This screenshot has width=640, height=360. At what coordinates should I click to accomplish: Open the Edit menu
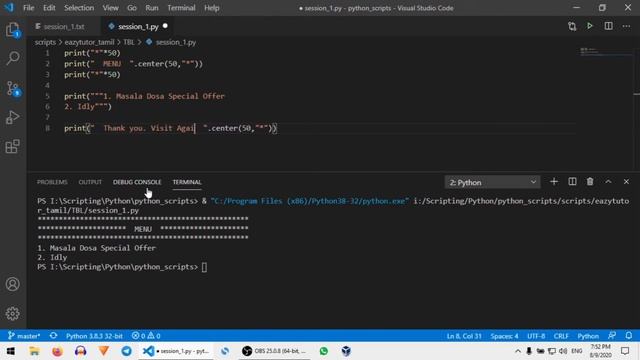[49, 8]
